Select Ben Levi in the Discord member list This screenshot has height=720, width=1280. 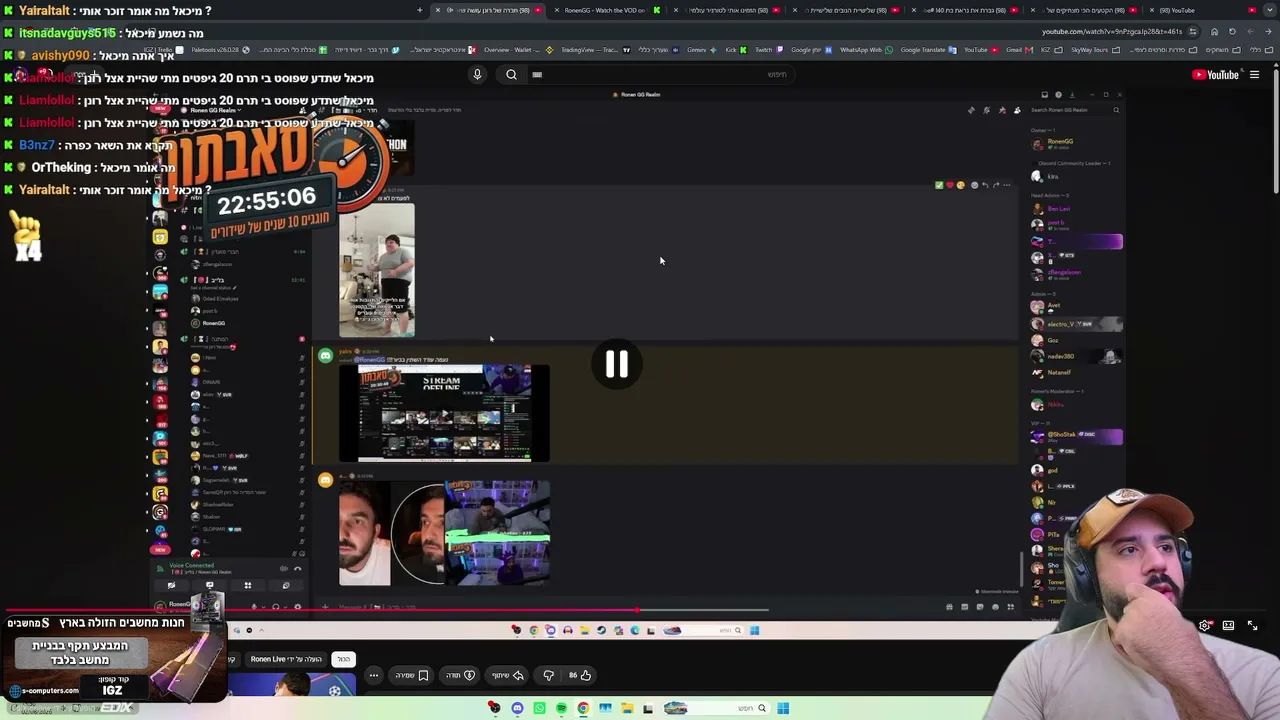[1075, 209]
